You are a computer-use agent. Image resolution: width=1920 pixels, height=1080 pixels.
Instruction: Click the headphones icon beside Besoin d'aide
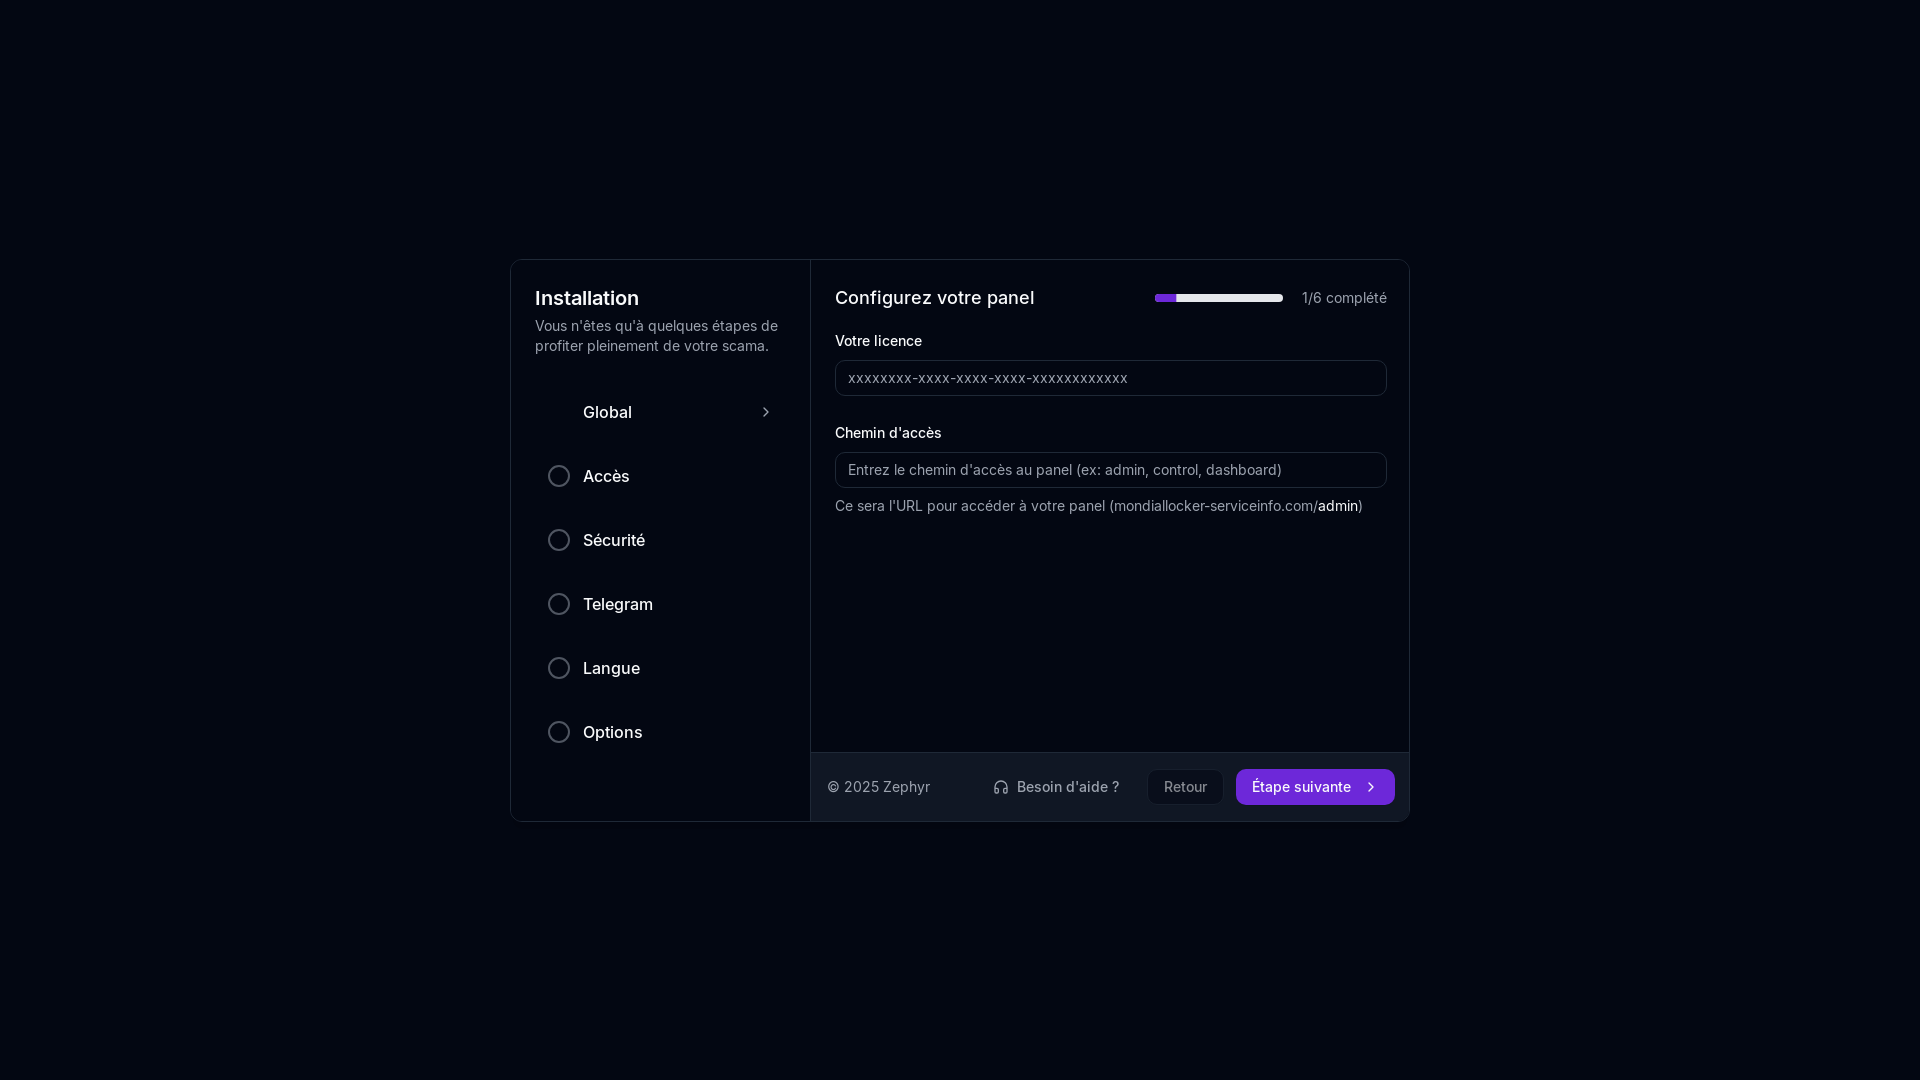pos(1000,787)
